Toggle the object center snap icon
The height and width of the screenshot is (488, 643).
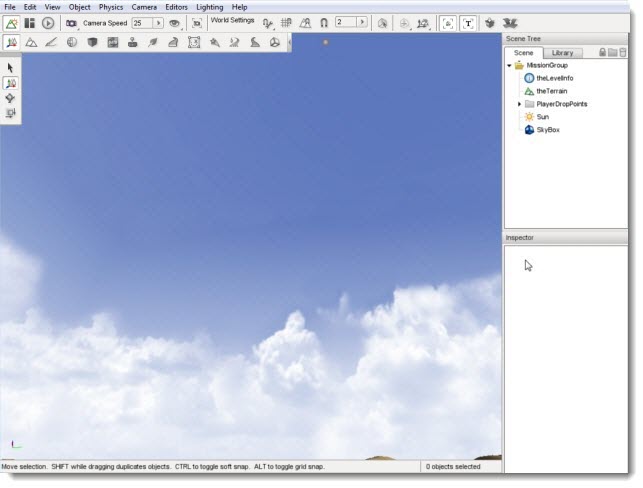click(268, 24)
